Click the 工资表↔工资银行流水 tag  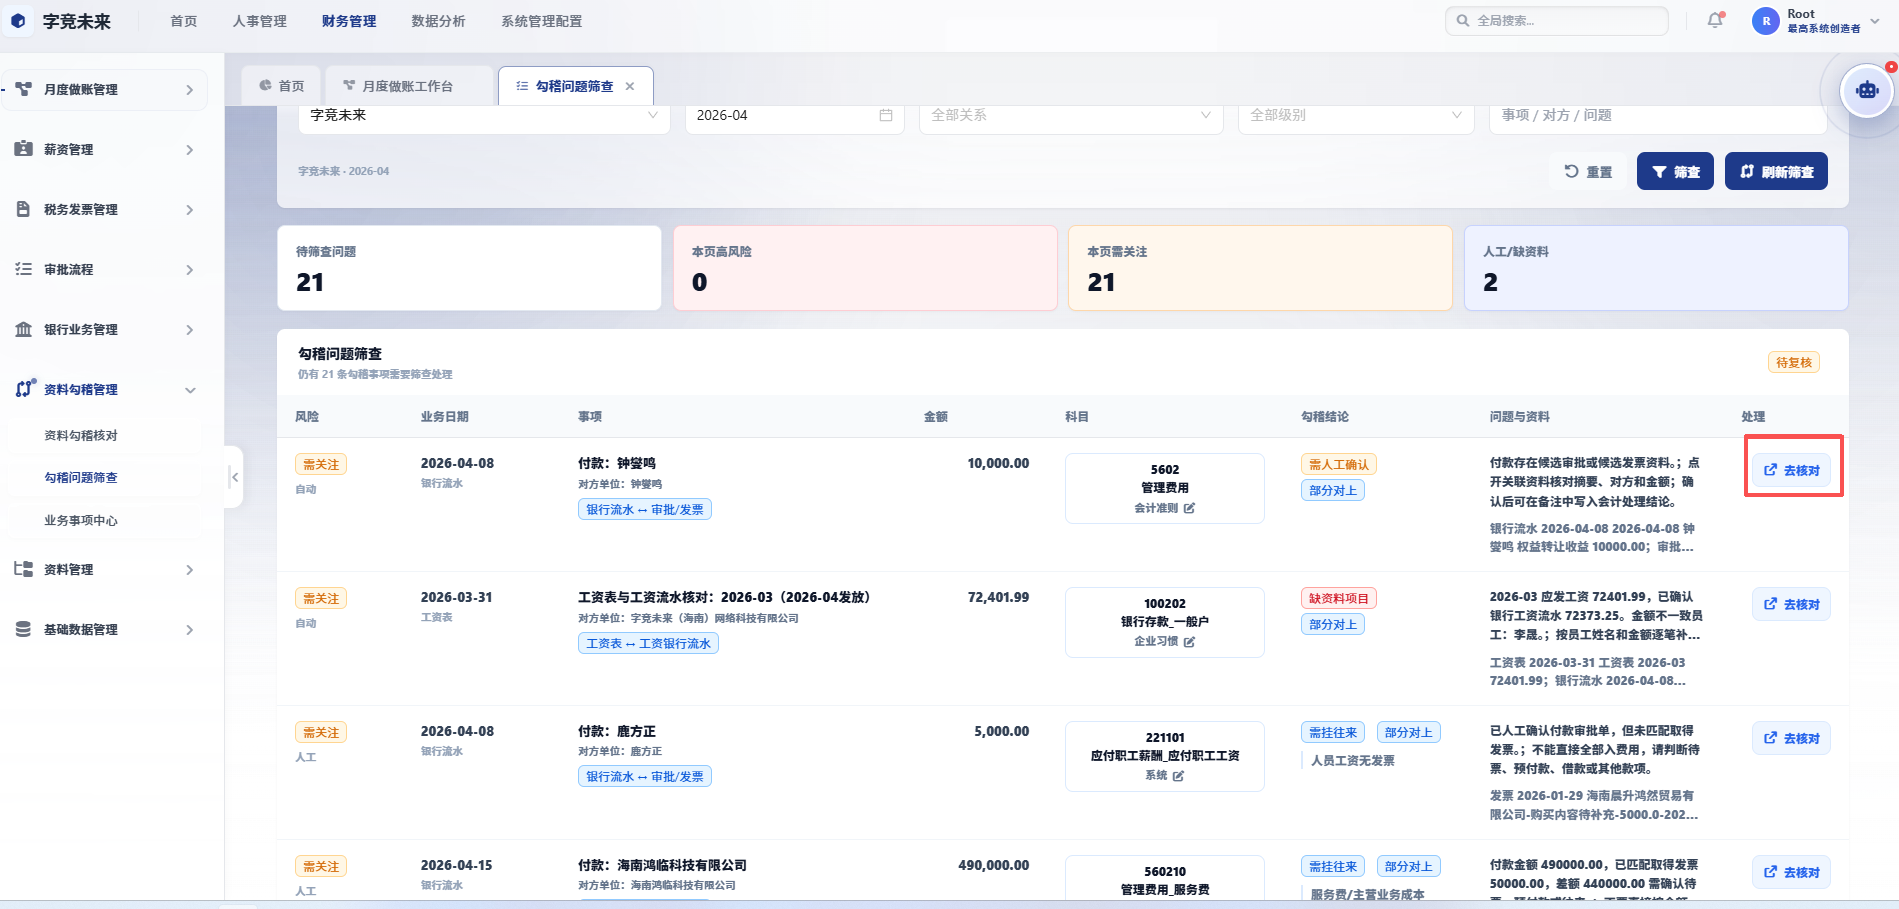tap(648, 643)
